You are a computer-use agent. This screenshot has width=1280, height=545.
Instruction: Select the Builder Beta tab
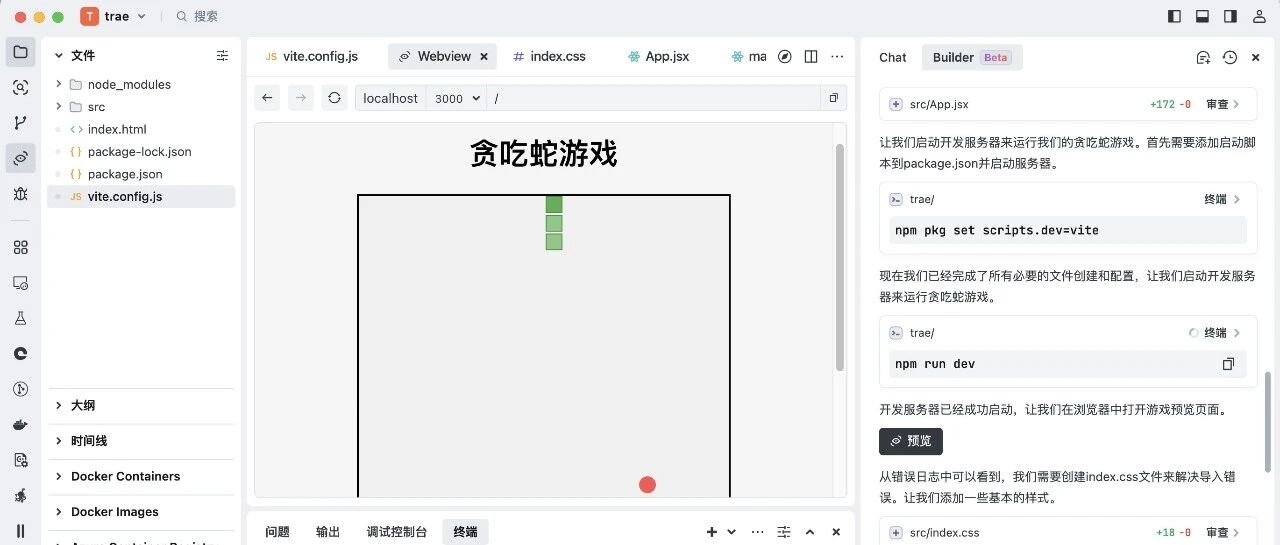(971, 58)
